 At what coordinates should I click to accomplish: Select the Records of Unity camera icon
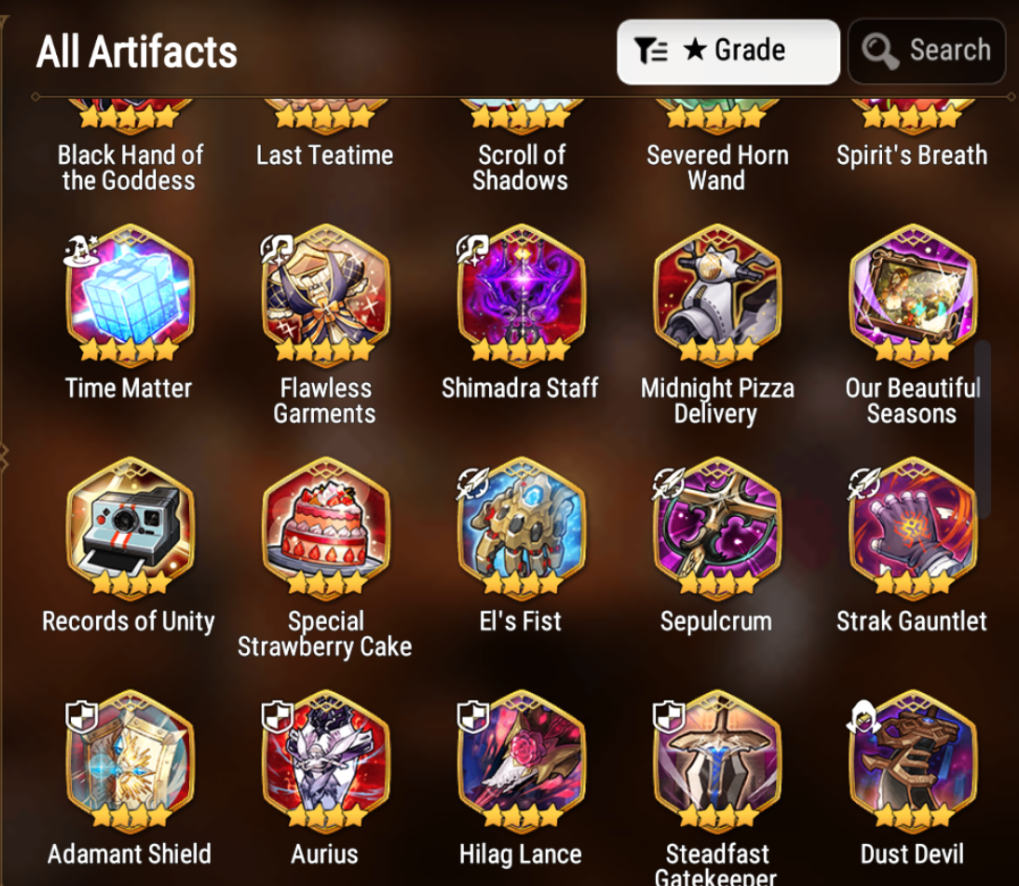click(129, 525)
